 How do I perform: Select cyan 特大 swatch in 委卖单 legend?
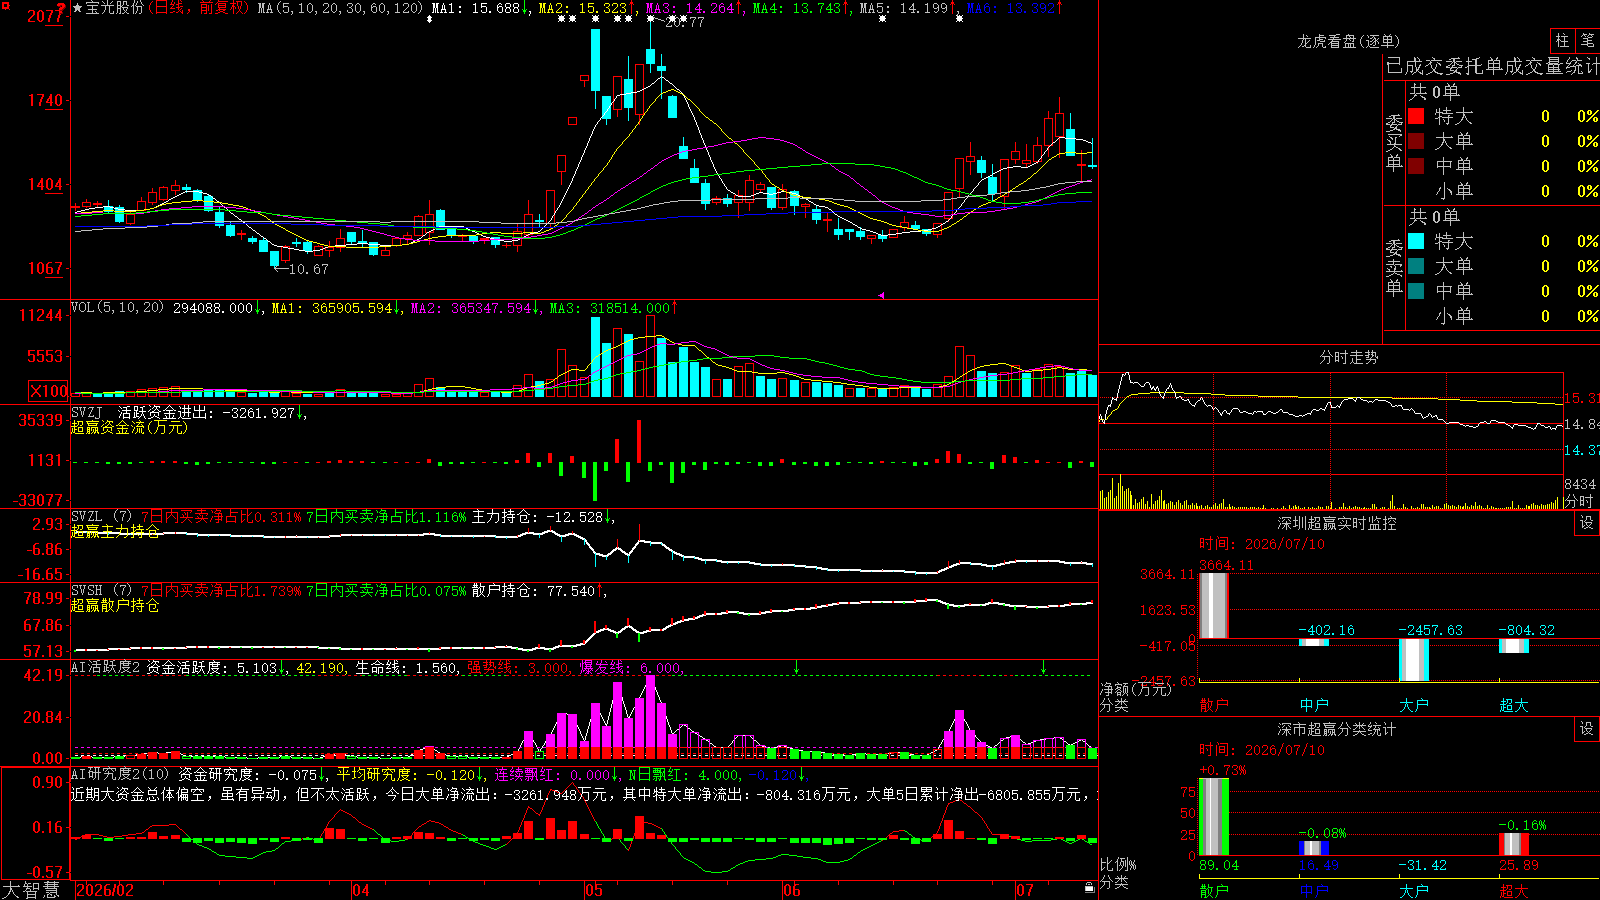point(1416,241)
